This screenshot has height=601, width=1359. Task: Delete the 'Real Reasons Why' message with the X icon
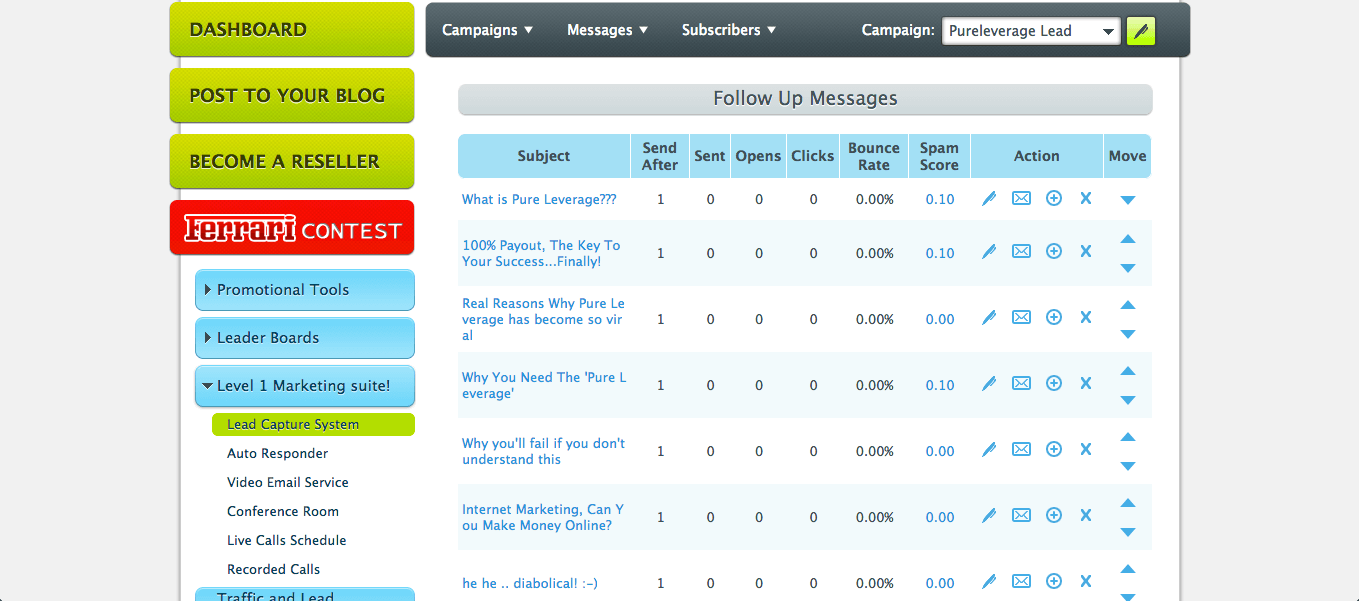(1085, 318)
